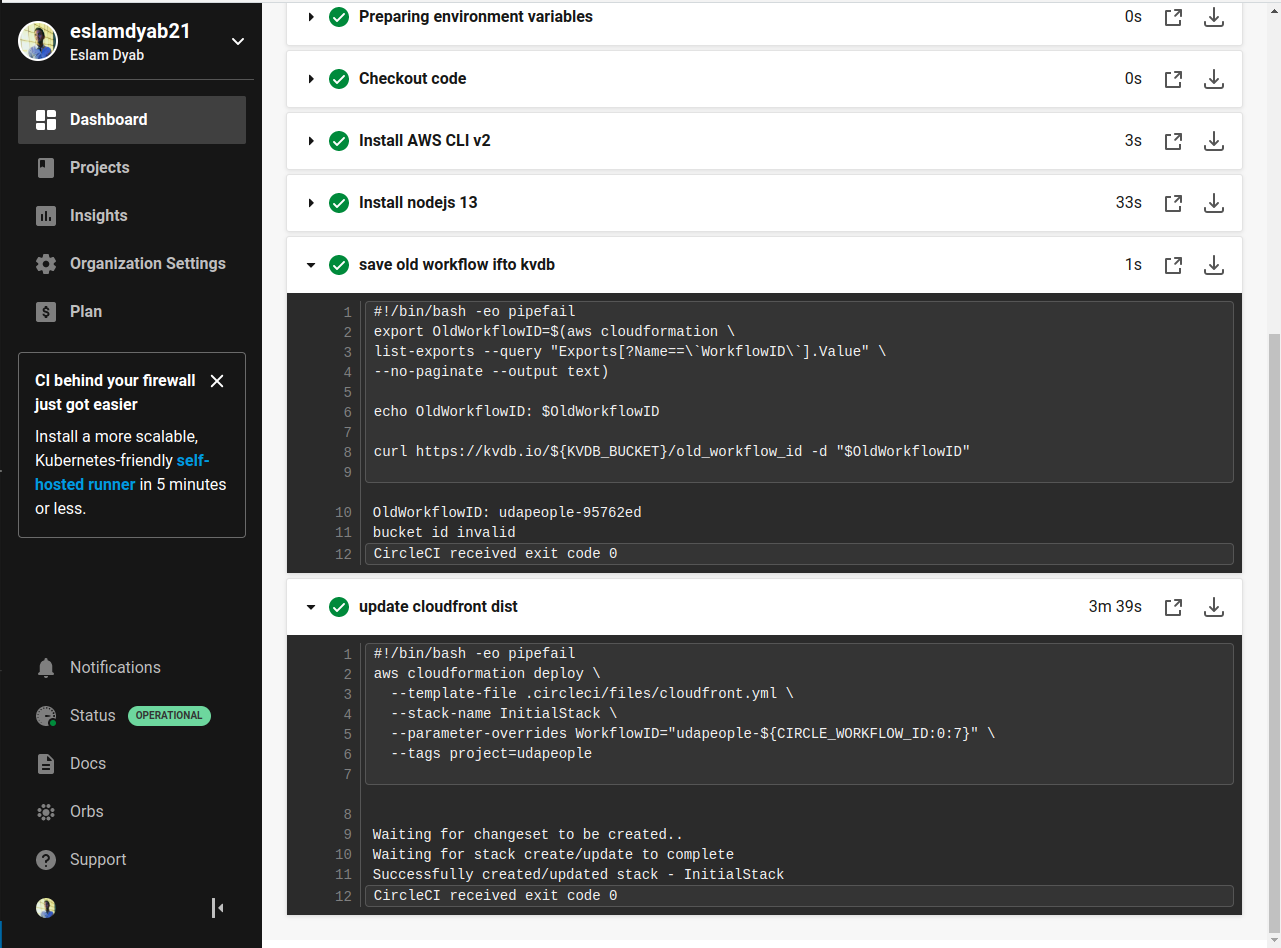
Task: Click the Status indicator icon
Action: (46, 716)
